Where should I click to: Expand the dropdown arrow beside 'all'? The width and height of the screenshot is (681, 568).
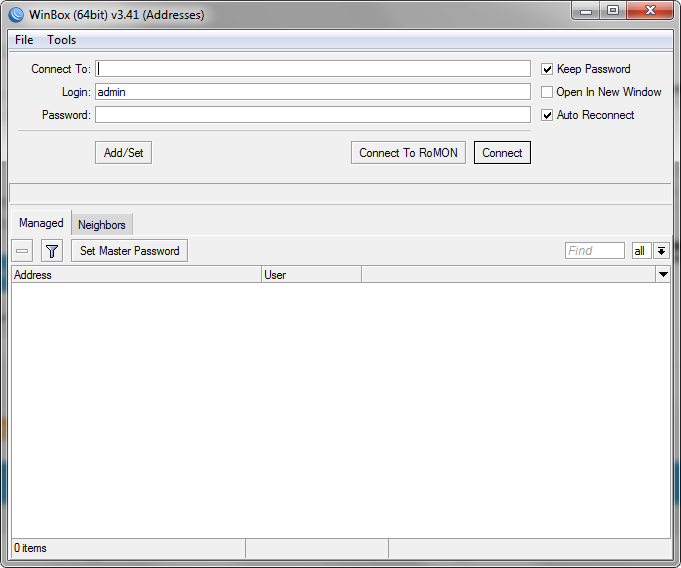pyautogui.click(x=661, y=251)
